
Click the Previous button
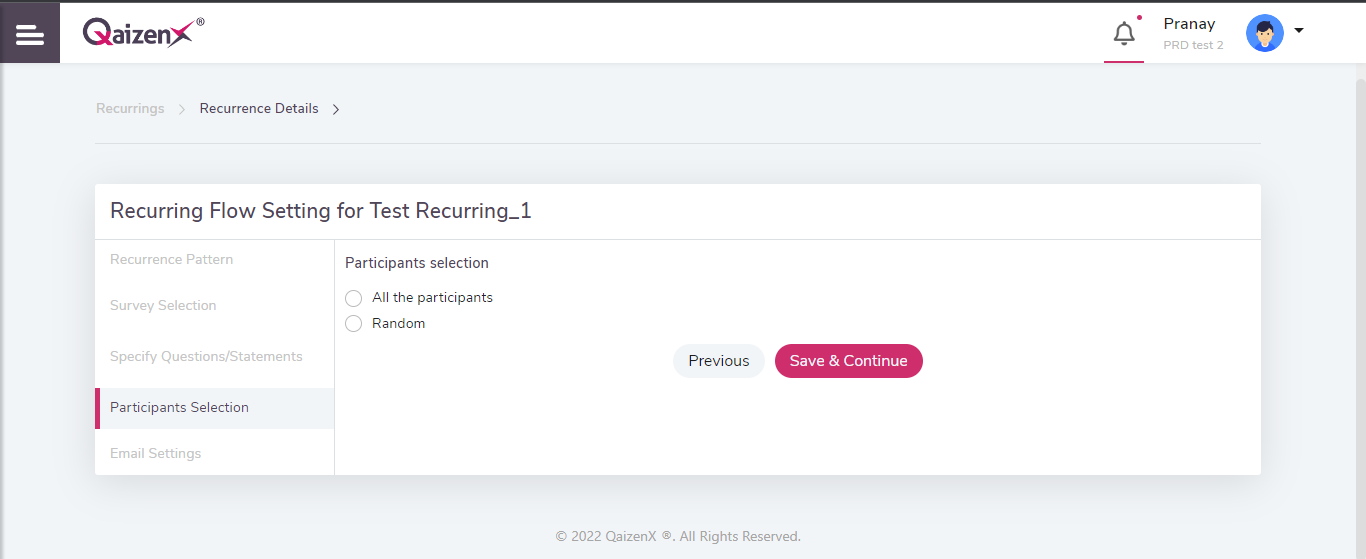tap(718, 361)
